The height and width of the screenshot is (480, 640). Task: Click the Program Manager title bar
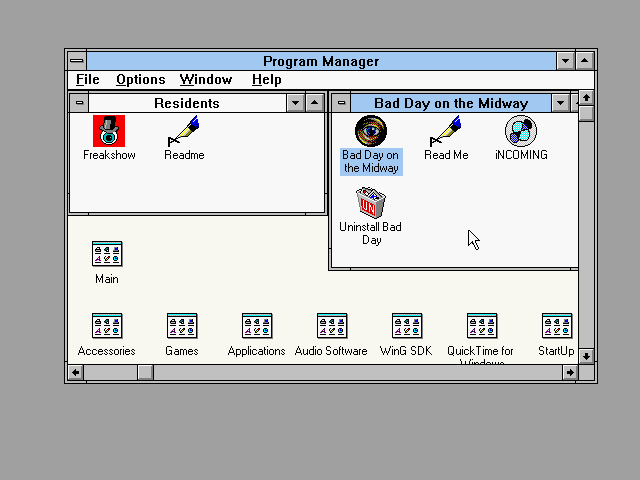point(321,61)
